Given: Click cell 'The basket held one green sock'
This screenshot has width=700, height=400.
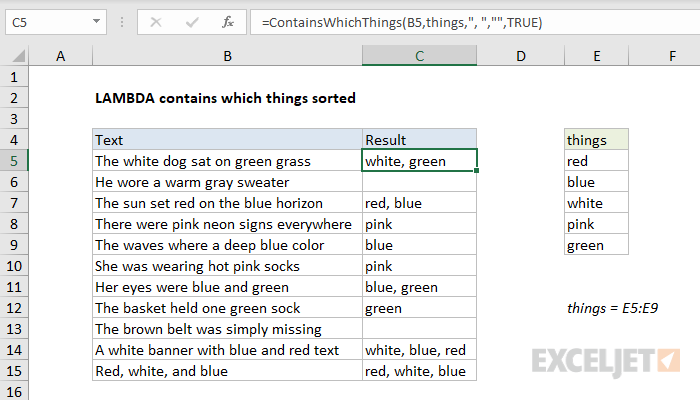Looking at the screenshot, I should click(227, 308).
